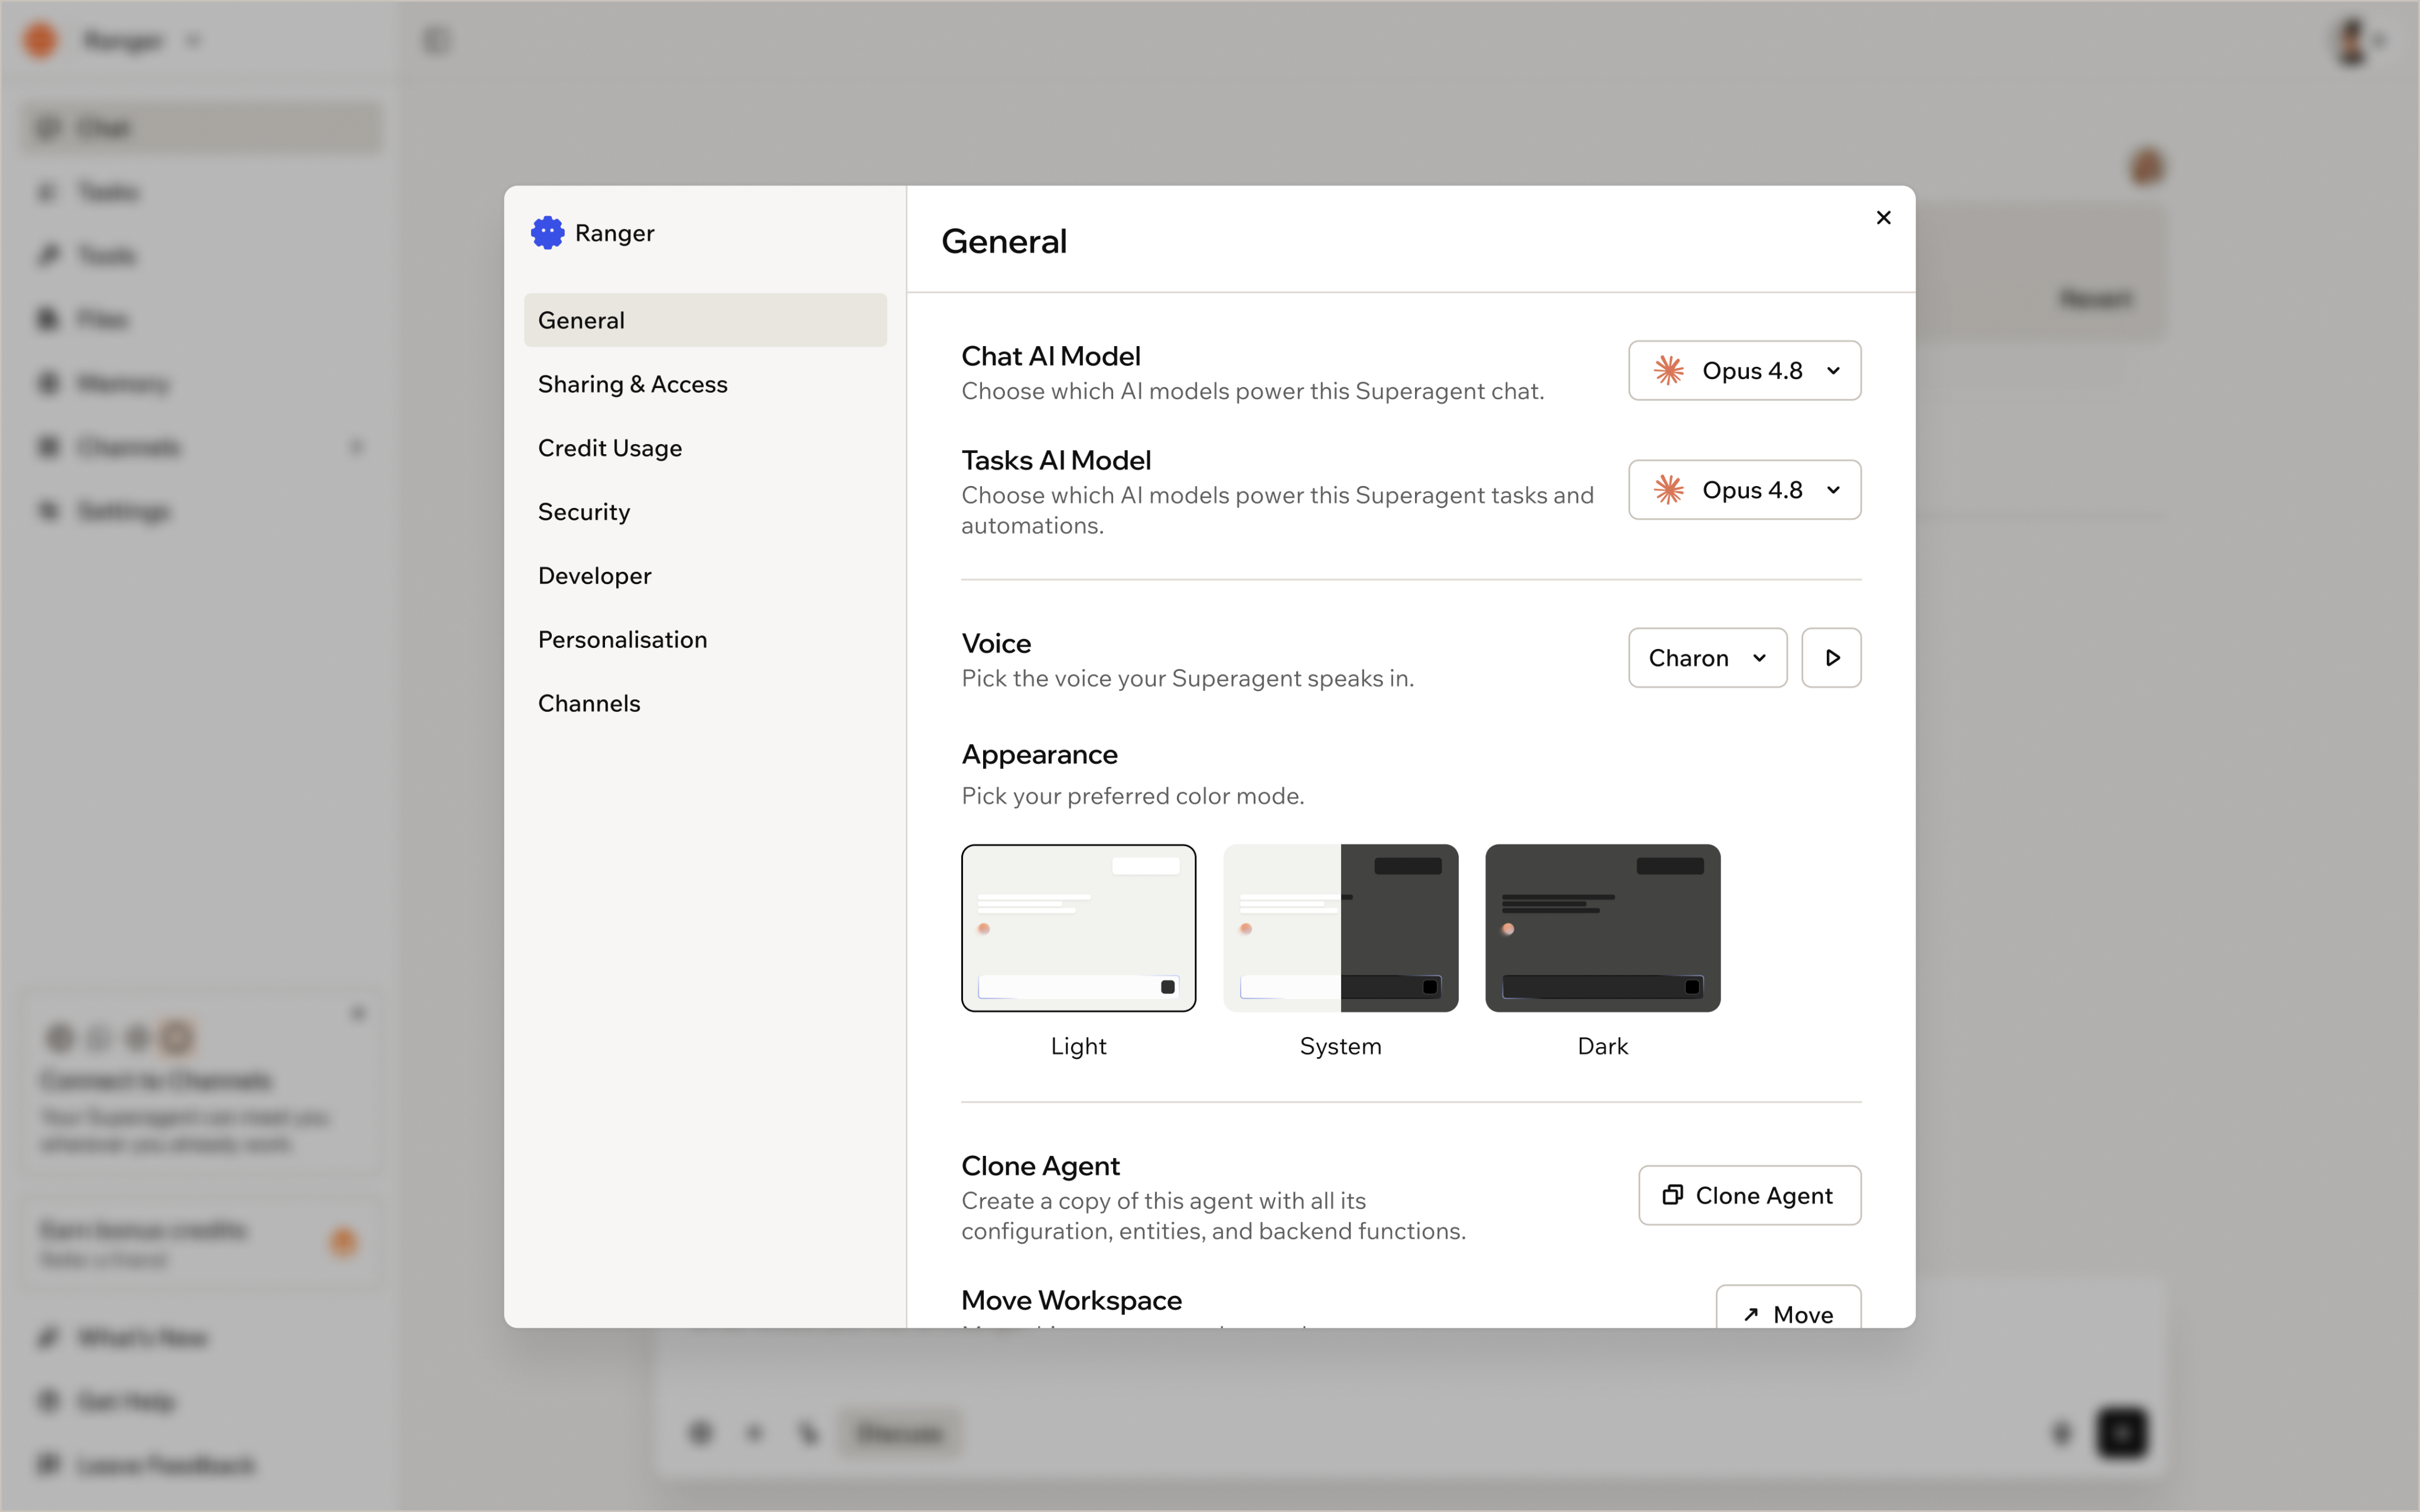Click the Move Workspace heading

click(1071, 1300)
